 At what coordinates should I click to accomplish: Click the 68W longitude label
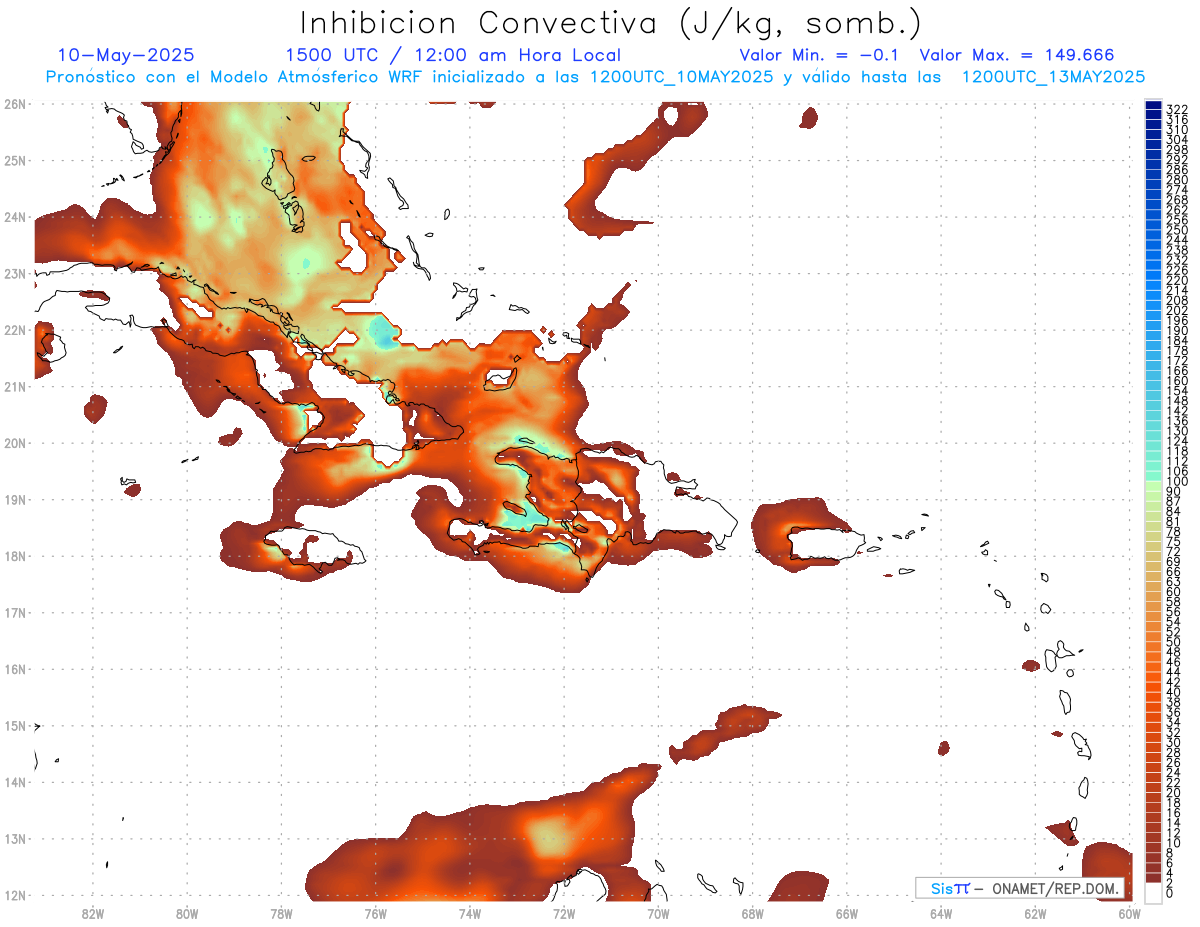coord(753,913)
